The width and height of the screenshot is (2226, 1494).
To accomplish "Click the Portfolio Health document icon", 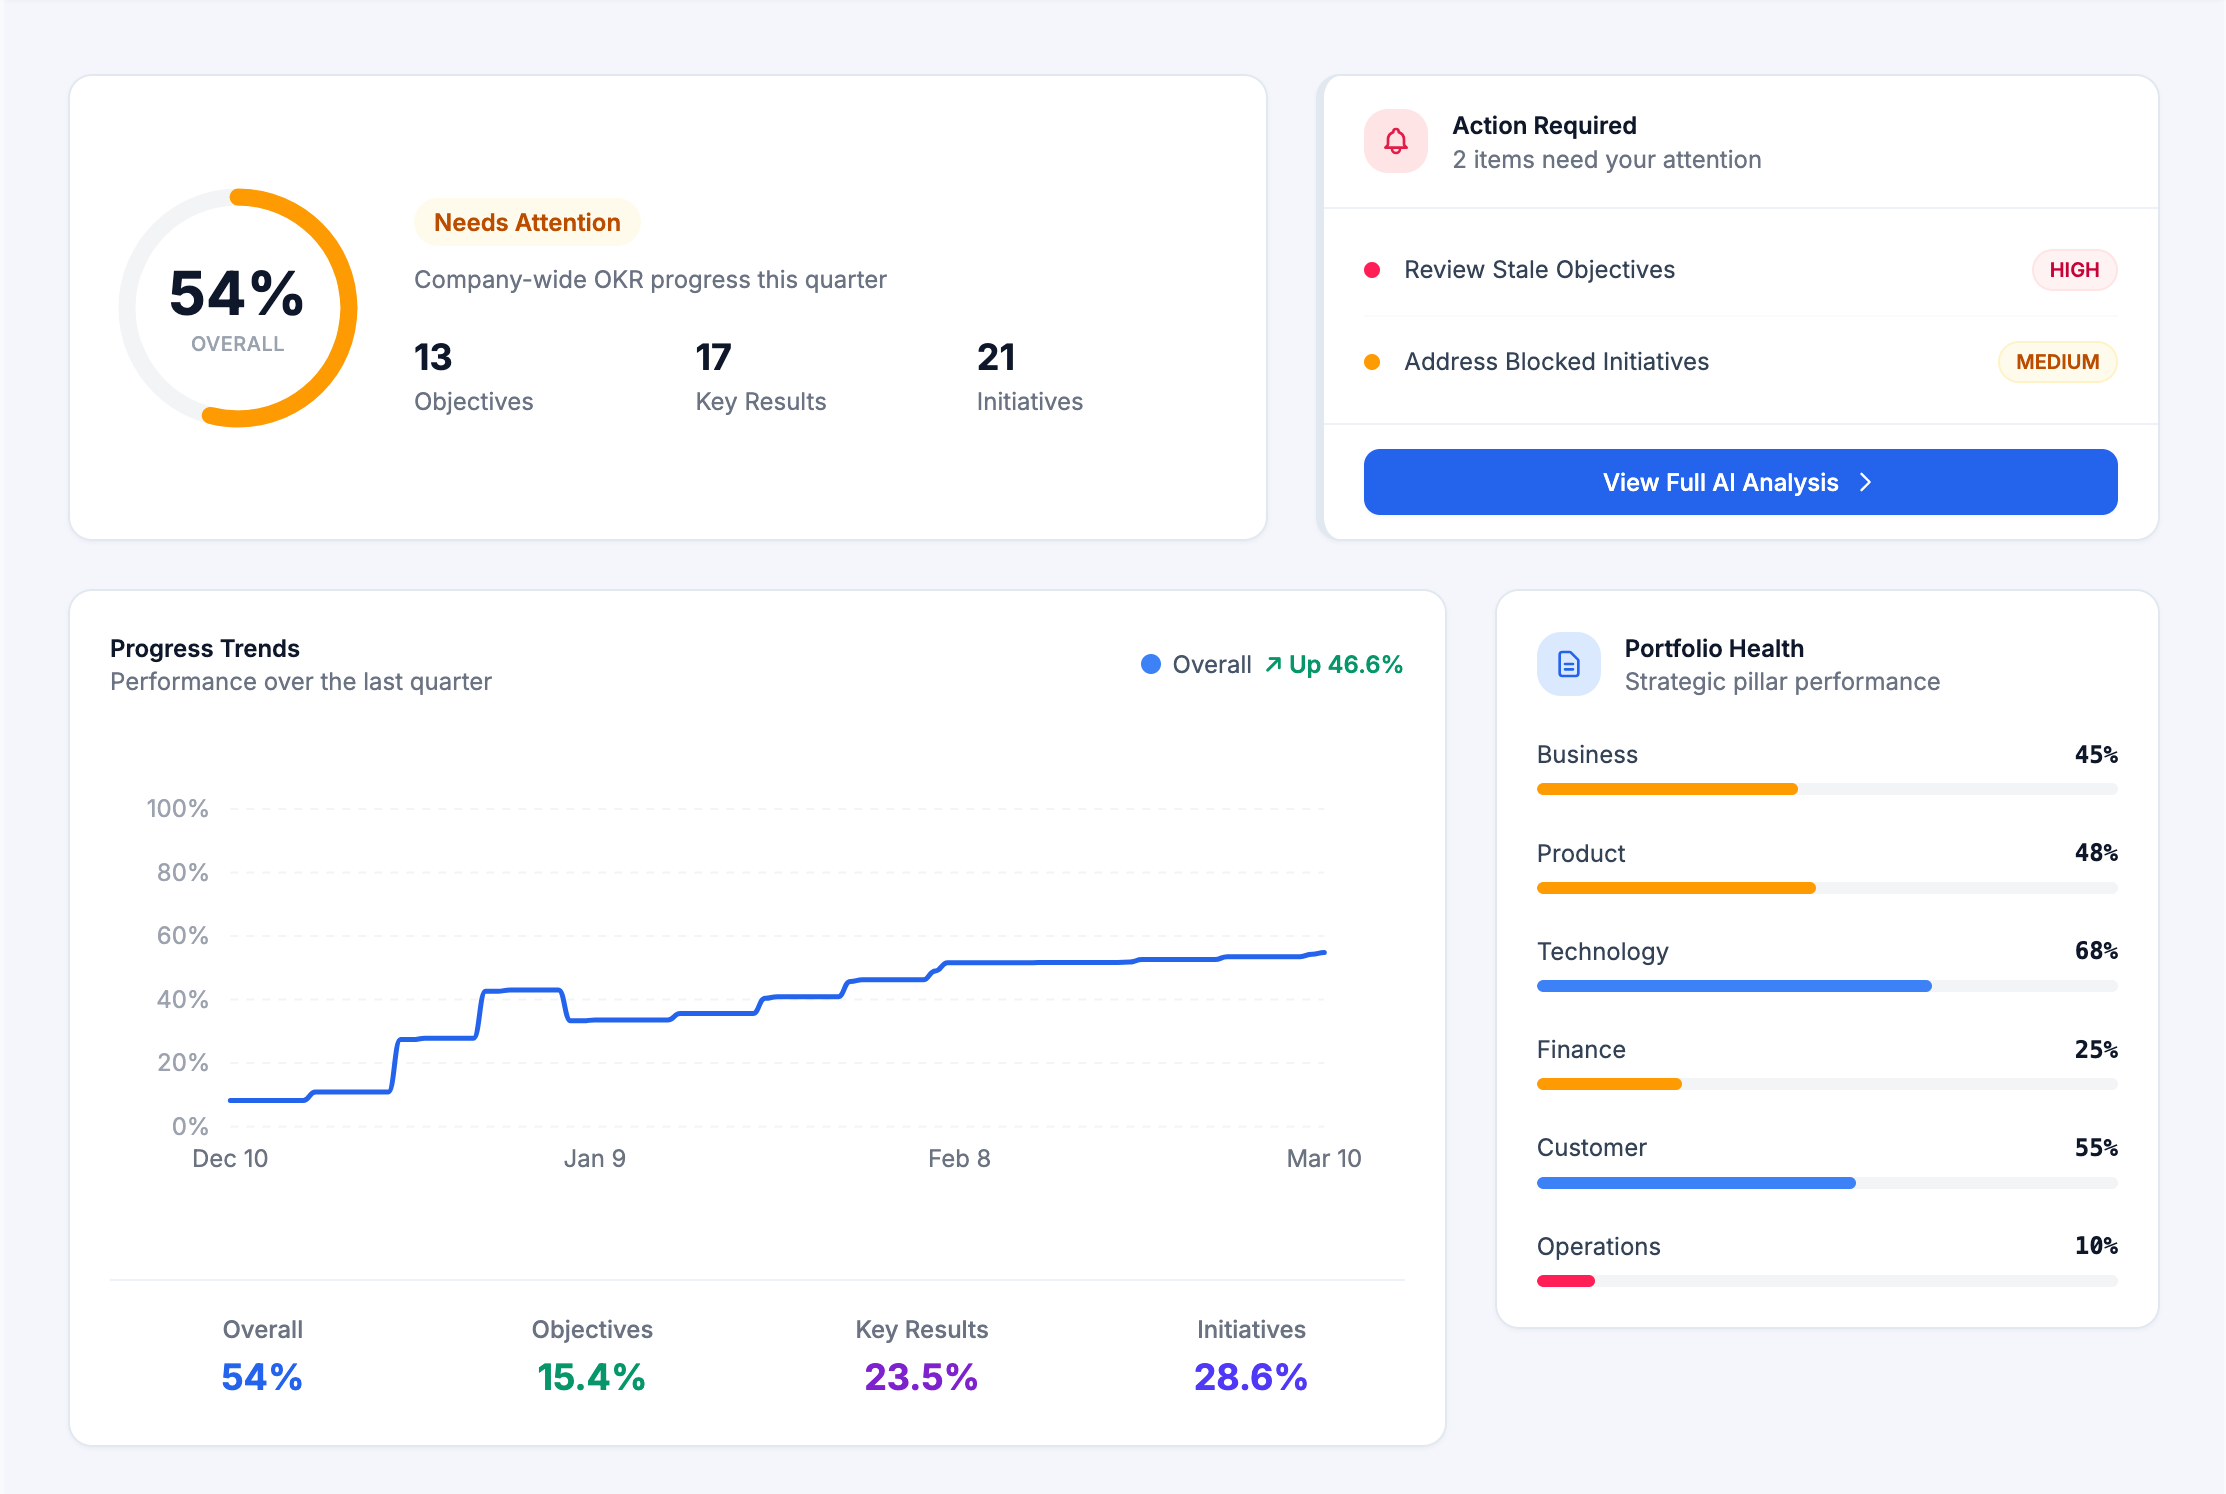I will [1568, 663].
